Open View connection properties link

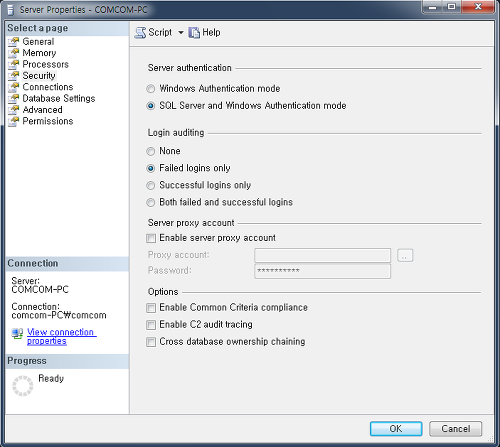click(62, 337)
